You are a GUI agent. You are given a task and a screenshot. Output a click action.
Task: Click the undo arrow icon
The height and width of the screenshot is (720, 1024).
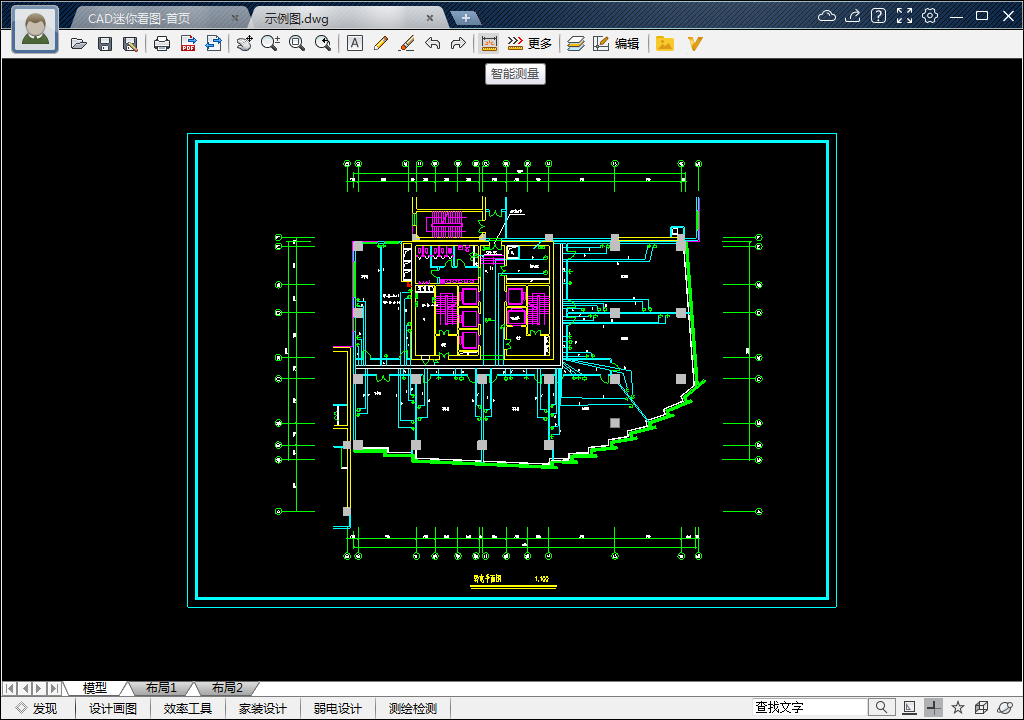pyautogui.click(x=432, y=43)
